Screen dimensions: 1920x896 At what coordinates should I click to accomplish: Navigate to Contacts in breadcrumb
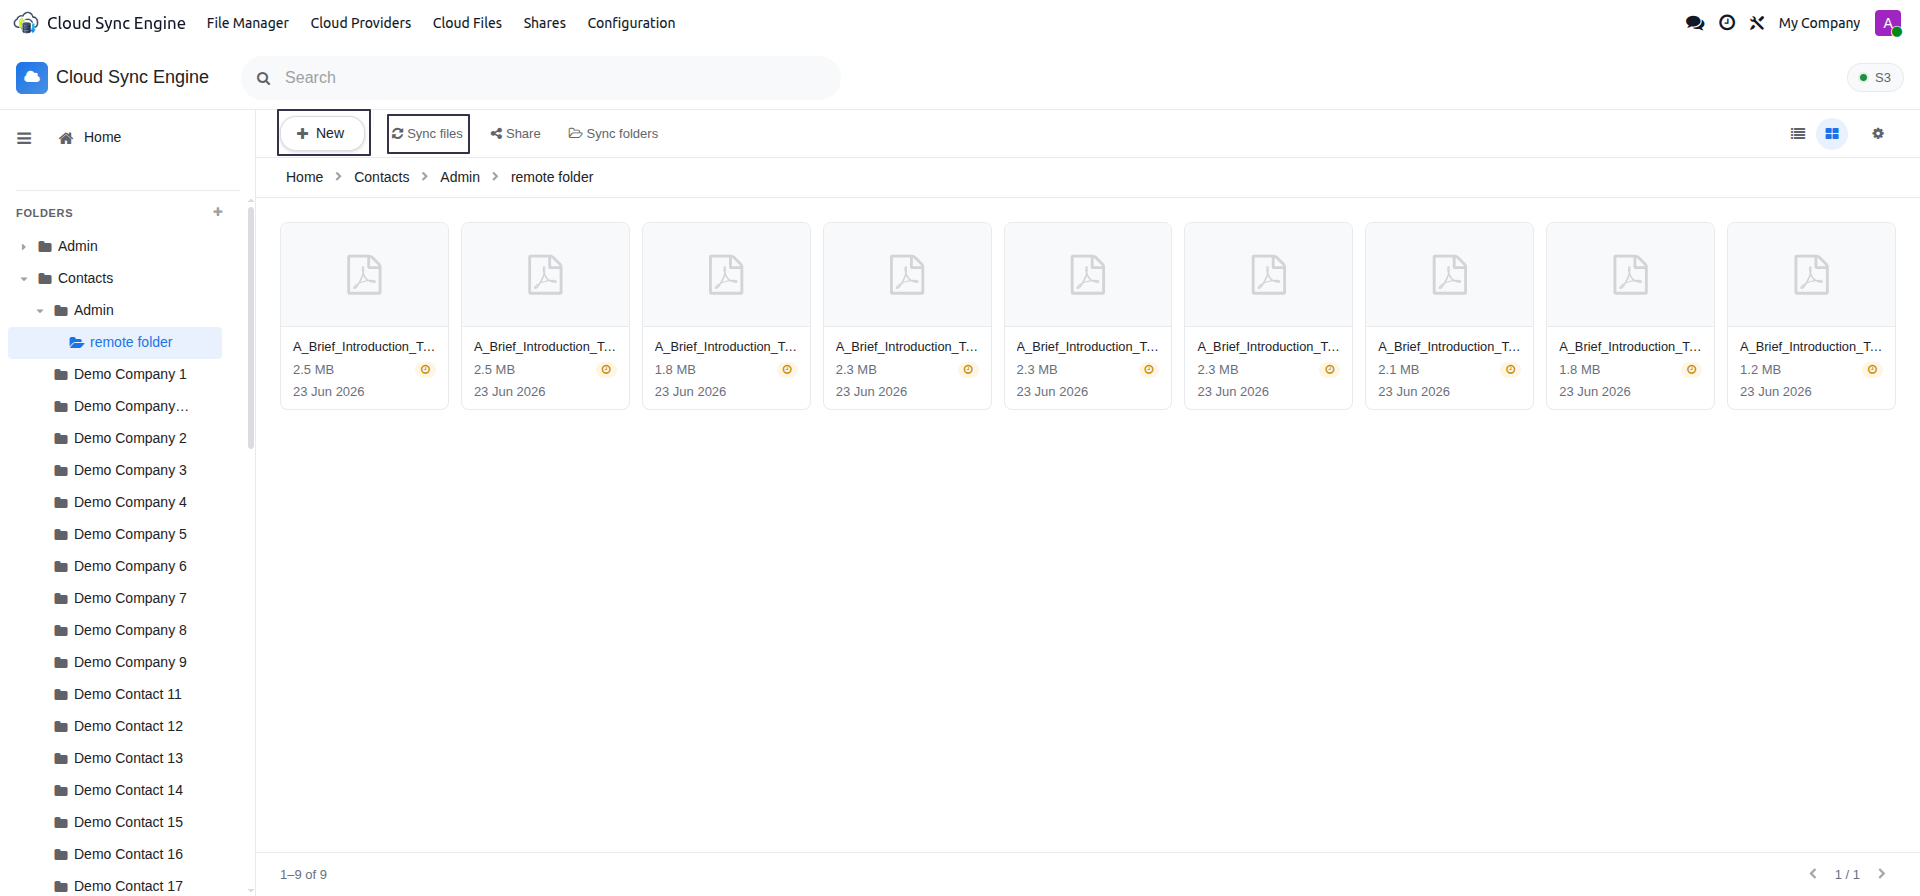point(382,177)
